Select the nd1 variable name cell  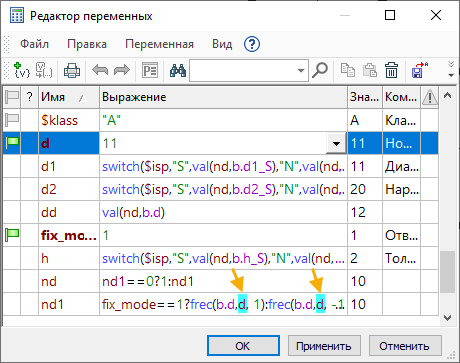coord(69,304)
